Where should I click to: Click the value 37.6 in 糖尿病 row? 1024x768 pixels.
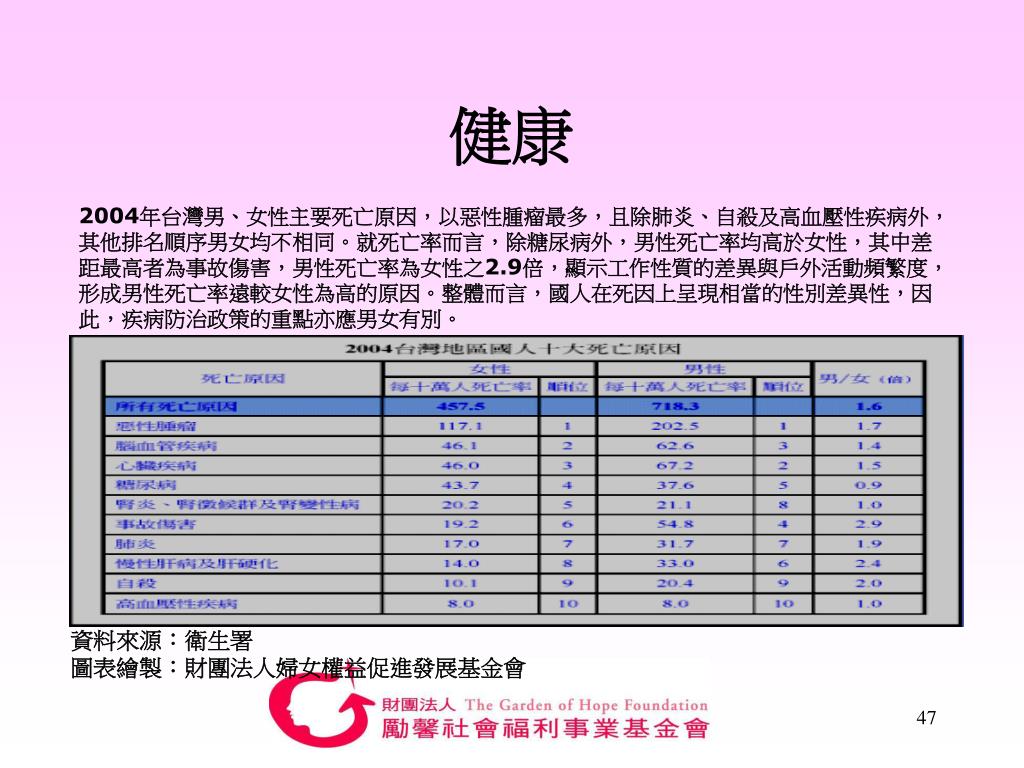pos(675,485)
